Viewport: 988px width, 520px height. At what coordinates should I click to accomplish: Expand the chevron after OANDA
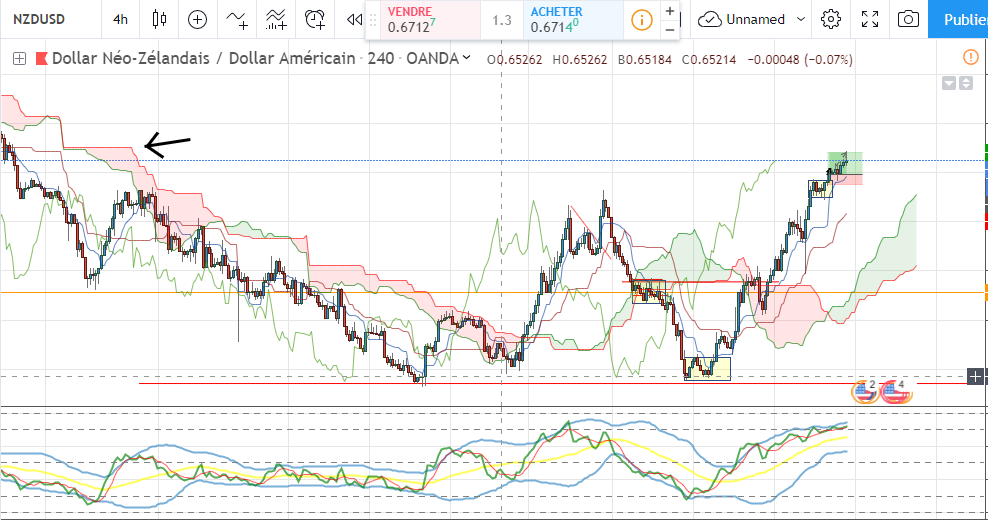tap(466, 57)
